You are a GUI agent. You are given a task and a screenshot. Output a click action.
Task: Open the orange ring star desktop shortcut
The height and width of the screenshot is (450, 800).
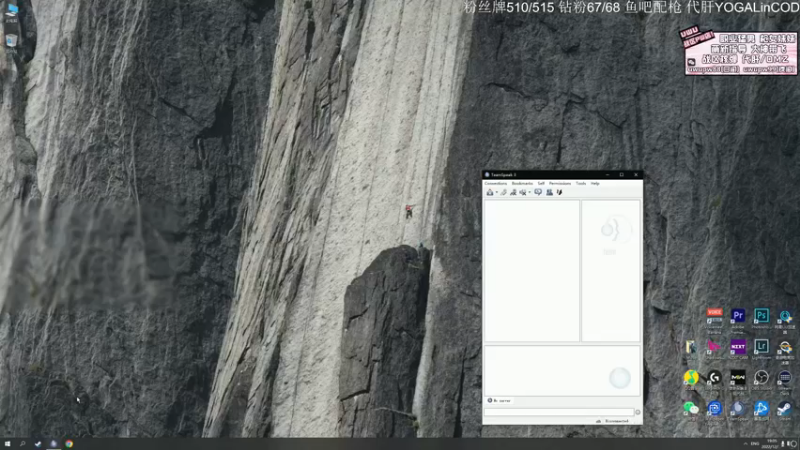[x=785, y=349]
